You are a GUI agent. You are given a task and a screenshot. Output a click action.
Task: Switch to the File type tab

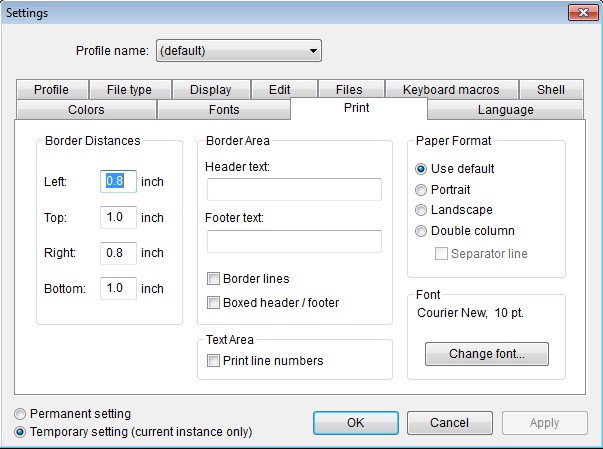[x=130, y=90]
